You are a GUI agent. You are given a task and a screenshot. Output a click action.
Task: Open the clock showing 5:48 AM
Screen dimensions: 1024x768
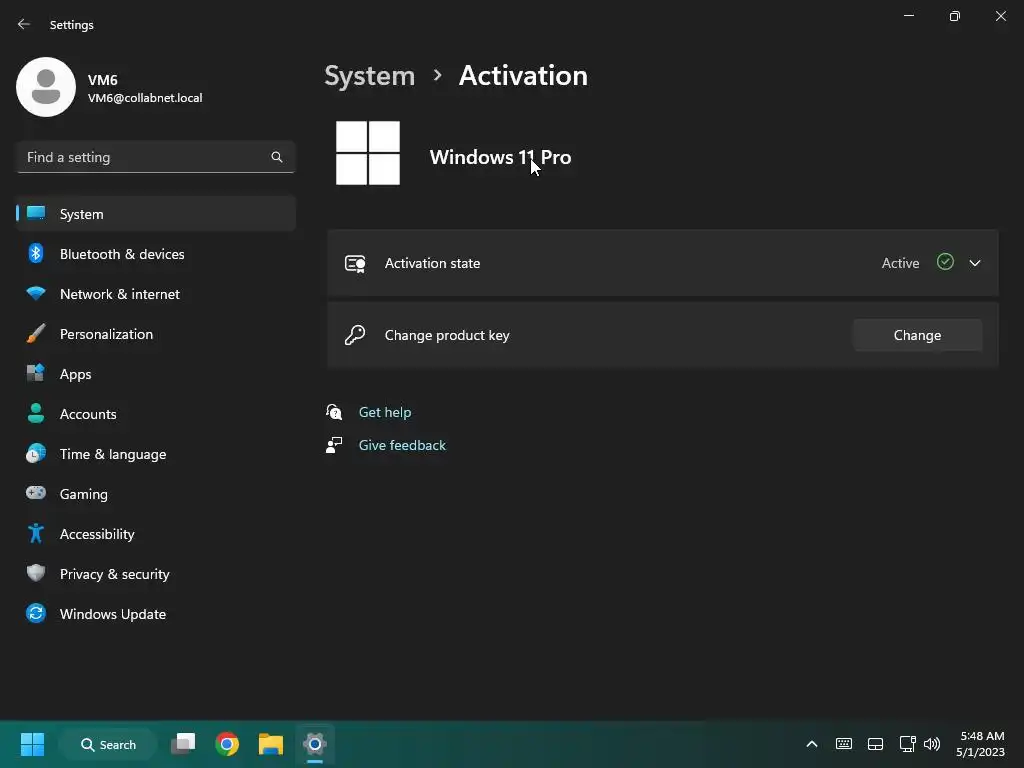[x=980, y=744]
